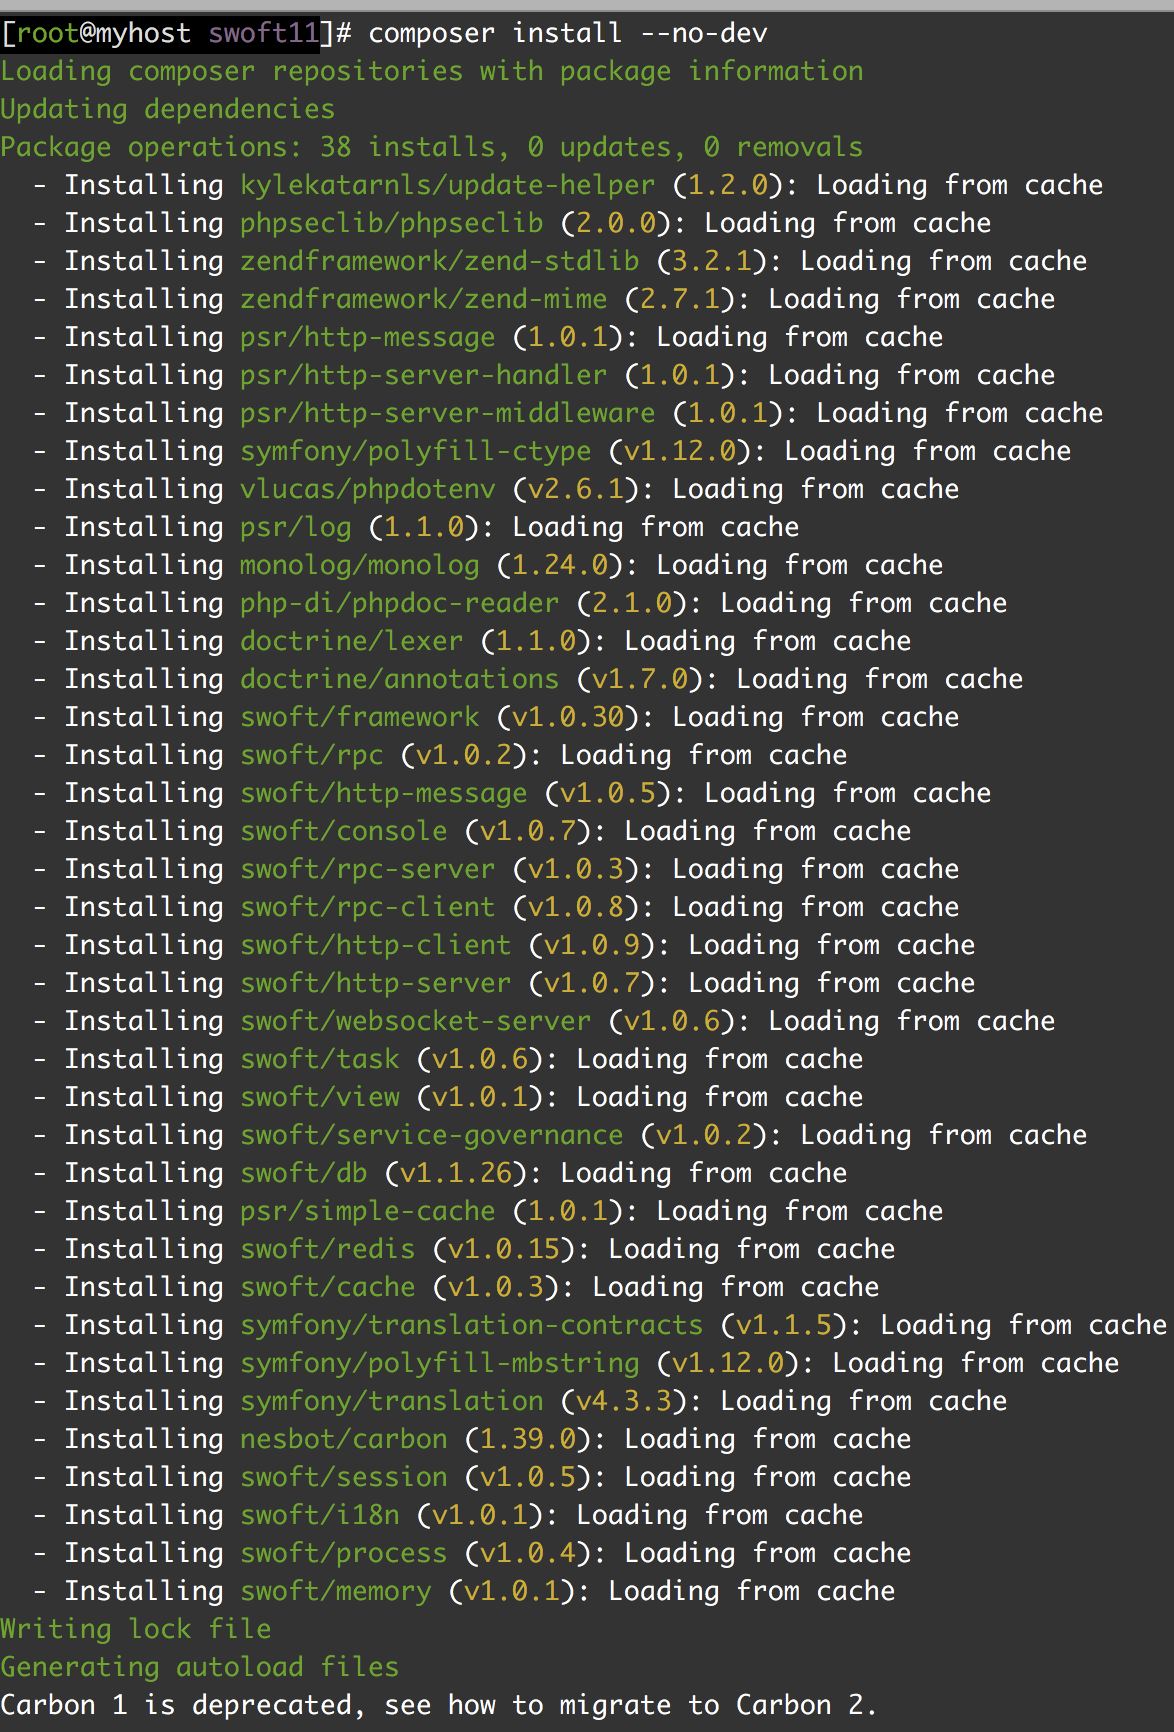Click package name 'nesbot/carbon'
This screenshot has width=1174, height=1732.
[x=344, y=1440]
